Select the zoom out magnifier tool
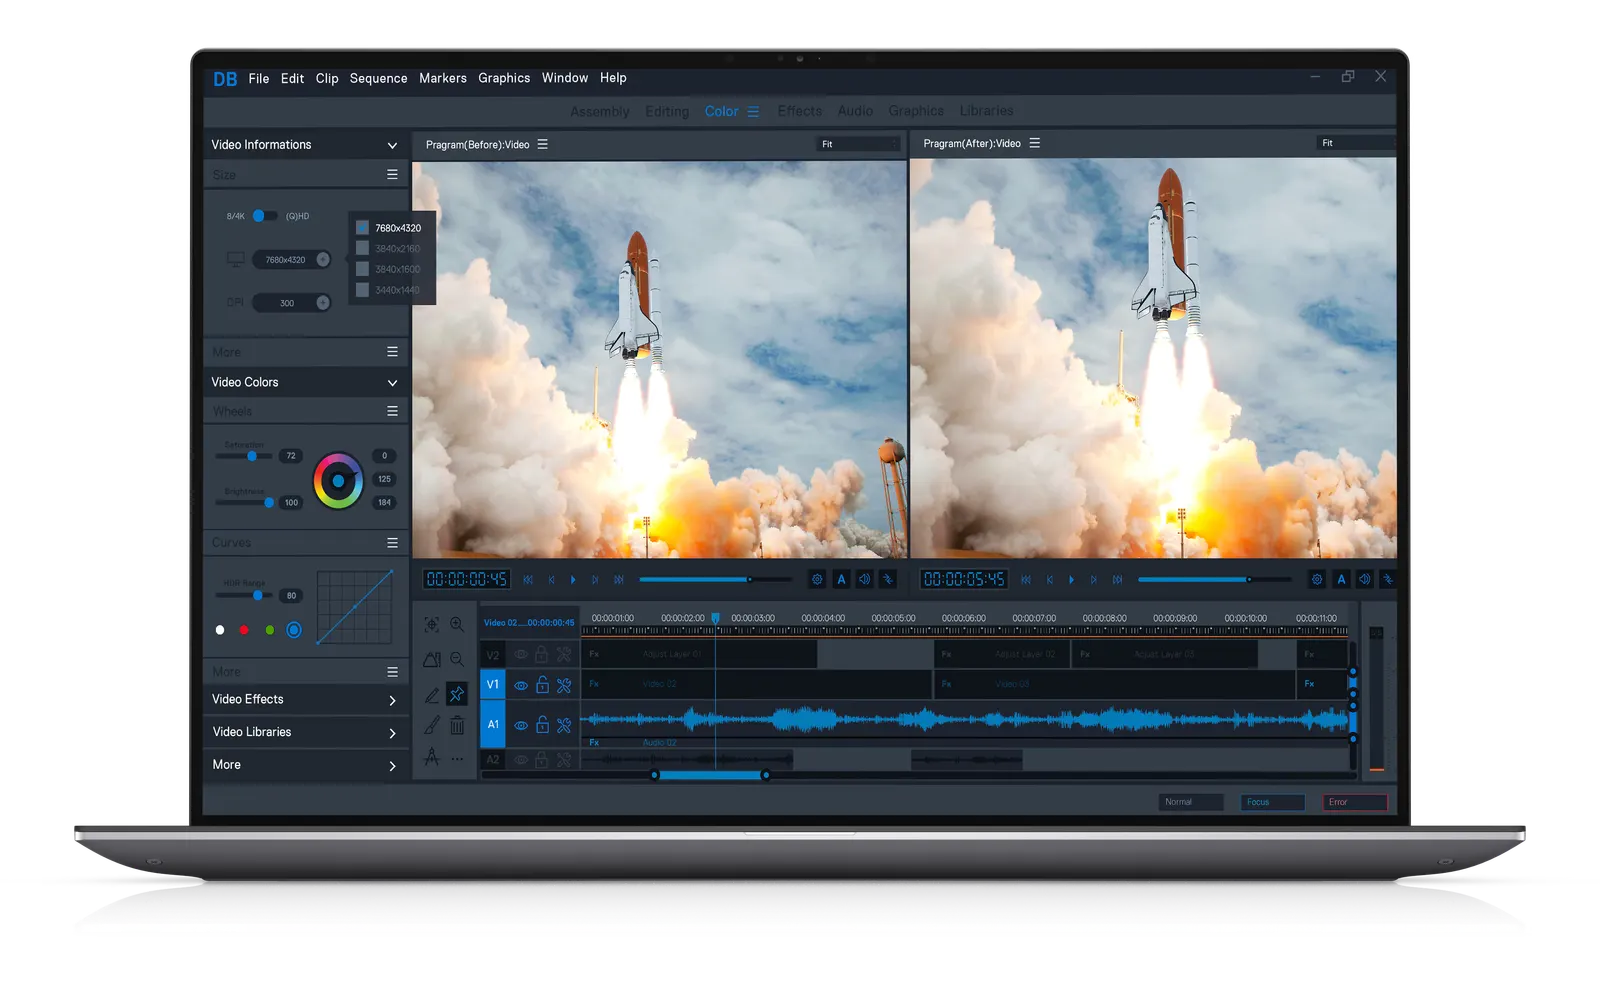The width and height of the screenshot is (1600, 985). 457,659
